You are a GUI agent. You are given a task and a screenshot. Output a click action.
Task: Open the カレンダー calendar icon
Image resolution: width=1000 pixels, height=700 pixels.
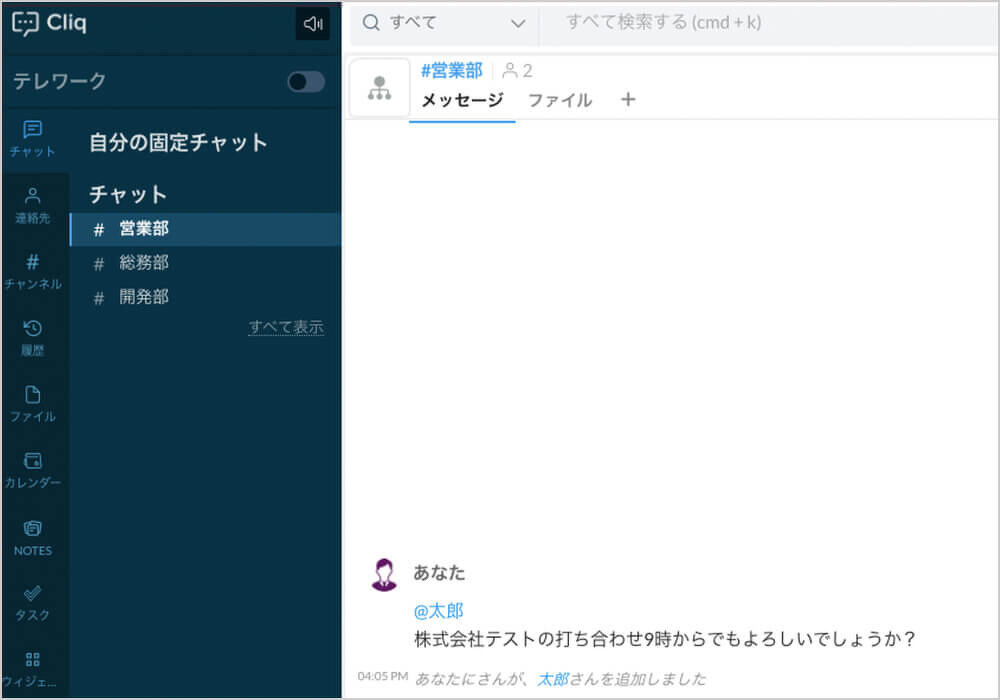[33, 470]
